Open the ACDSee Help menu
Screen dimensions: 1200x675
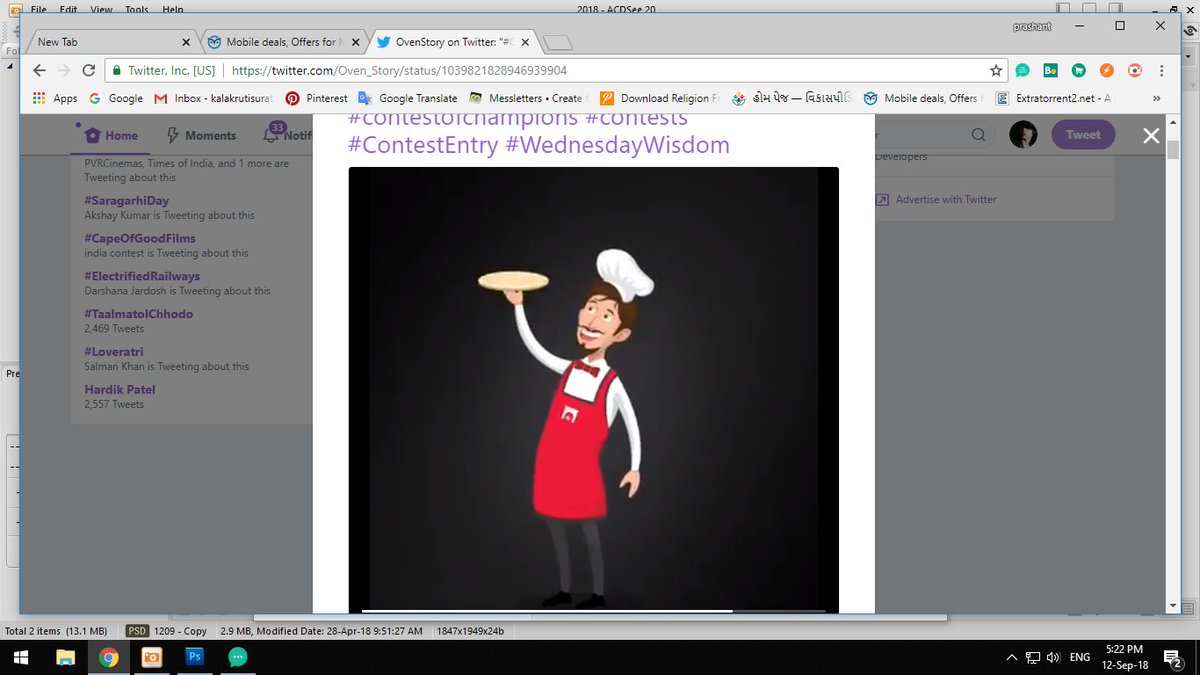[173, 9]
